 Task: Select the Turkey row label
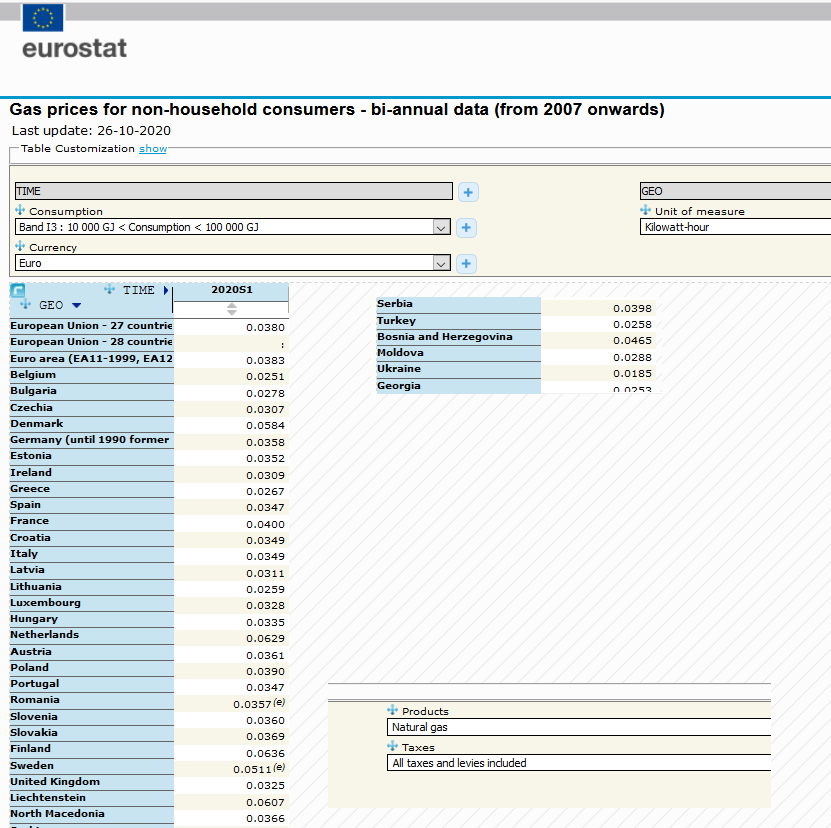coord(458,321)
